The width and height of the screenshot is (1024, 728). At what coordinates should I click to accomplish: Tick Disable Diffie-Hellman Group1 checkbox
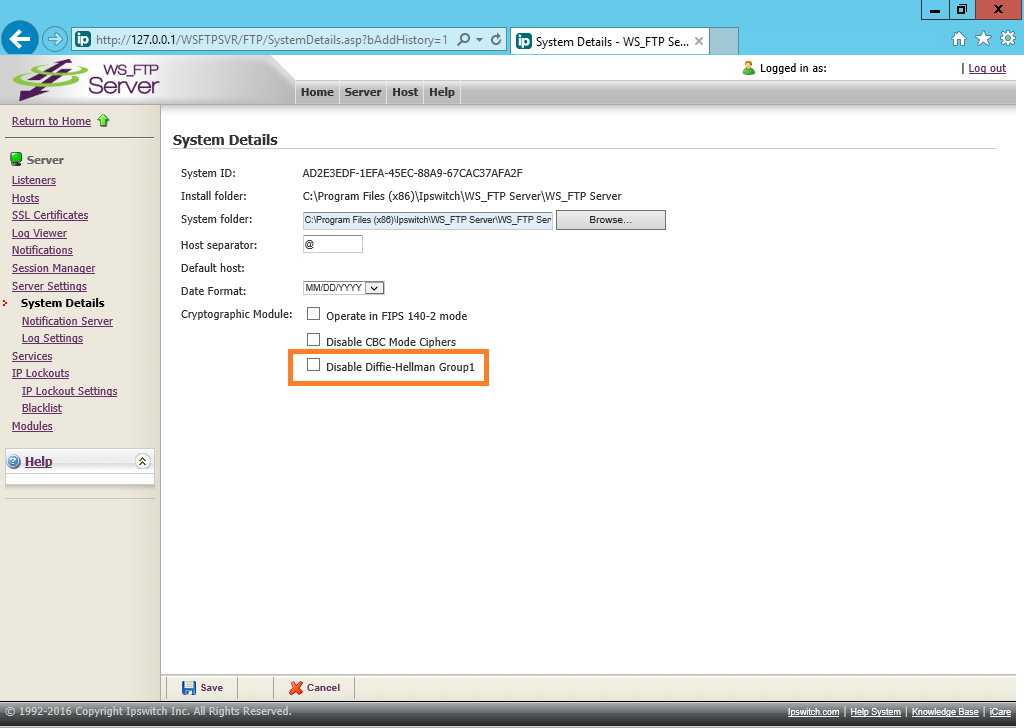click(x=313, y=366)
